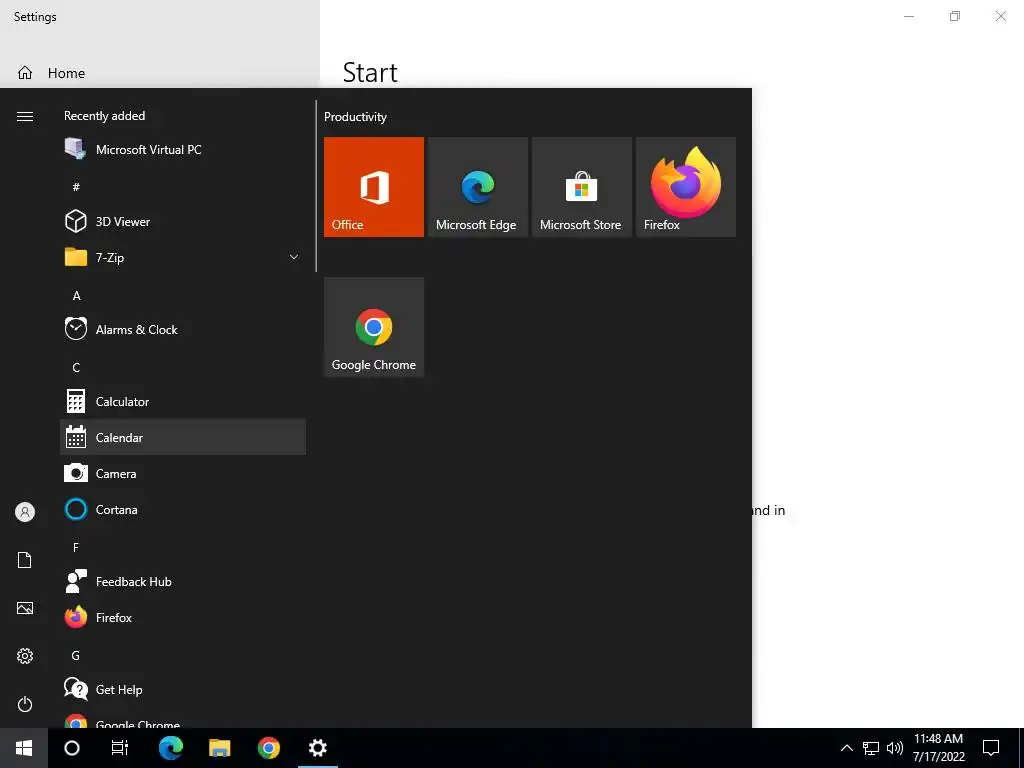Click the Office tile
The height and width of the screenshot is (768, 1024).
pyautogui.click(x=374, y=187)
